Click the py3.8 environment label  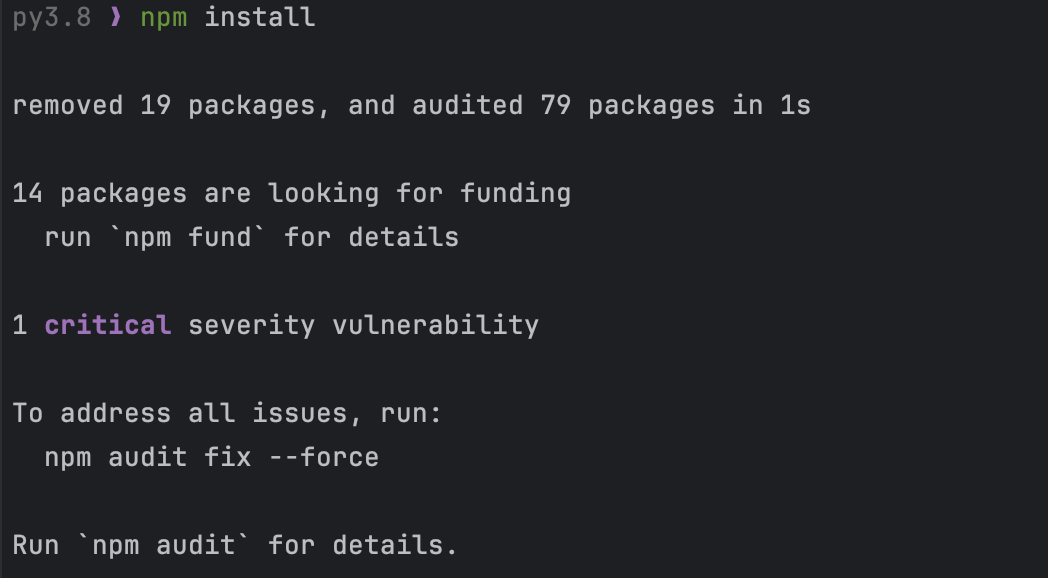pyautogui.click(x=52, y=17)
